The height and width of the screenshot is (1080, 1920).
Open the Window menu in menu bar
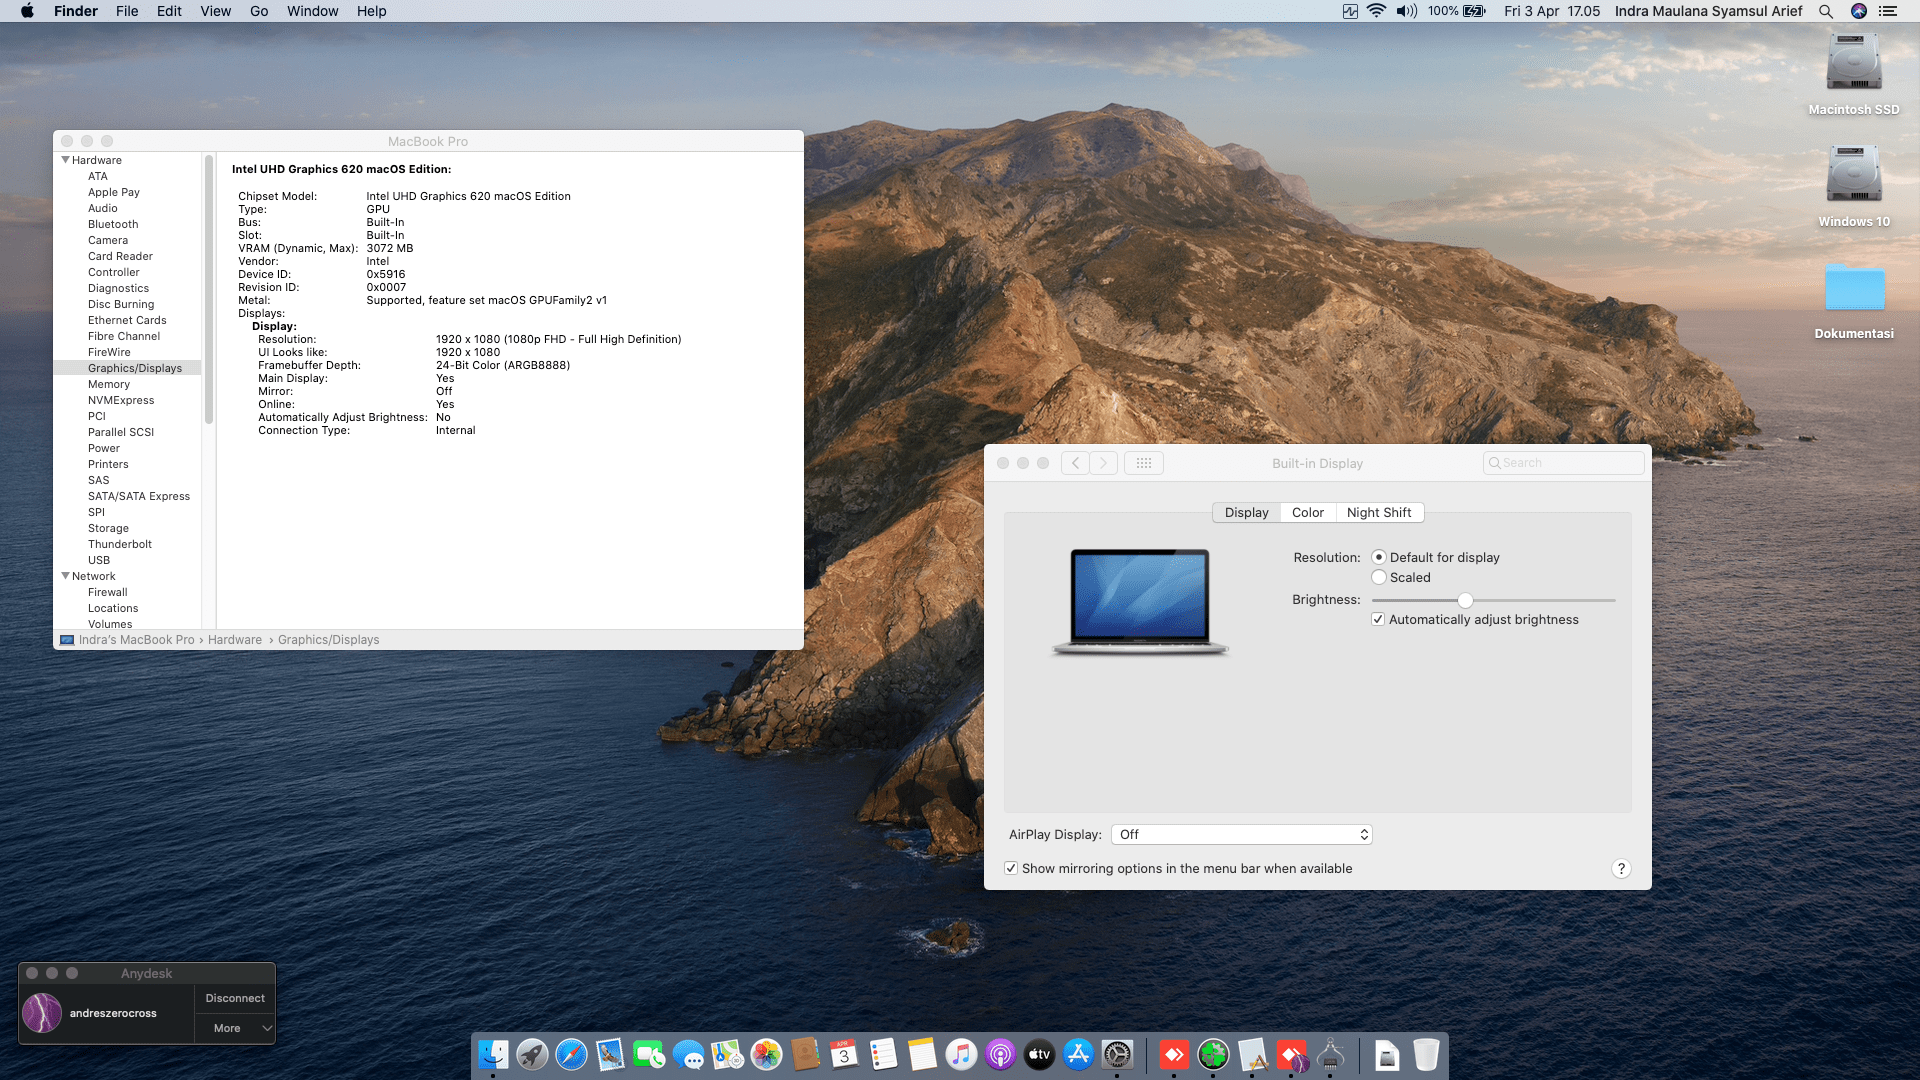pyautogui.click(x=312, y=11)
